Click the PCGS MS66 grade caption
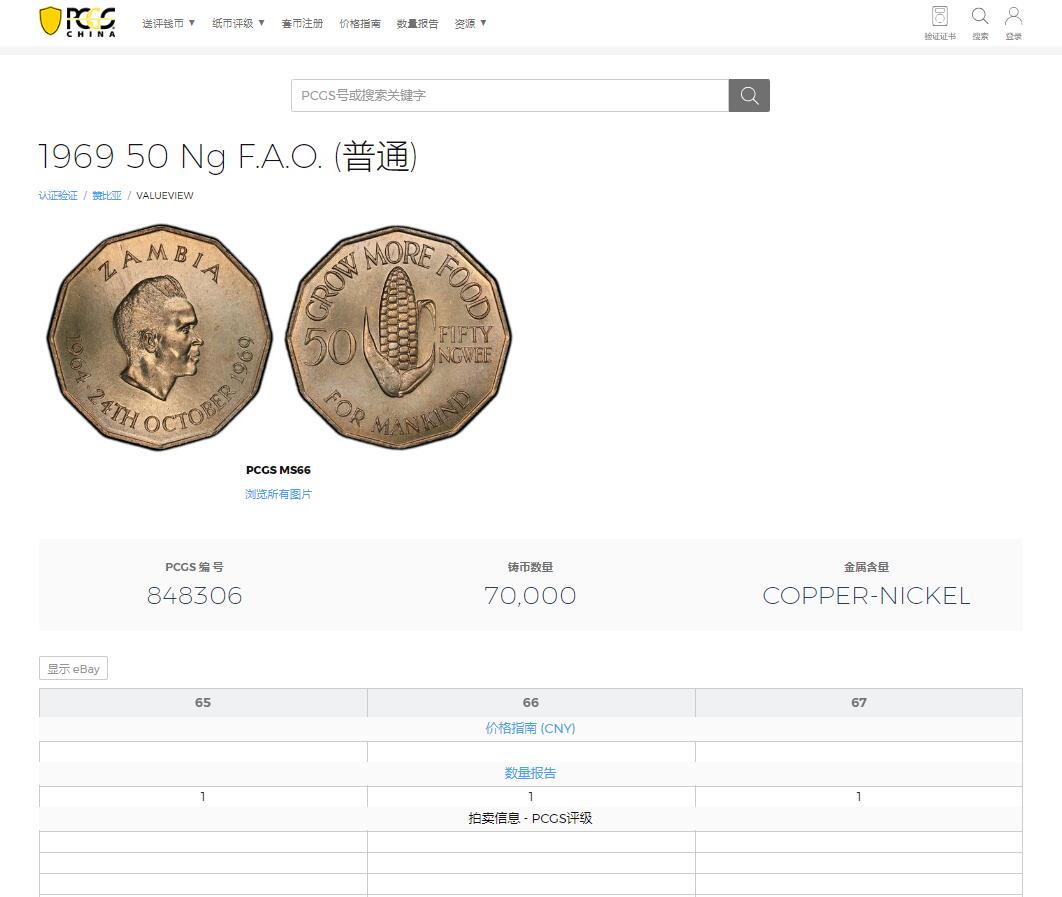Viewport: 1062px width, 897px height. [278, 470]
